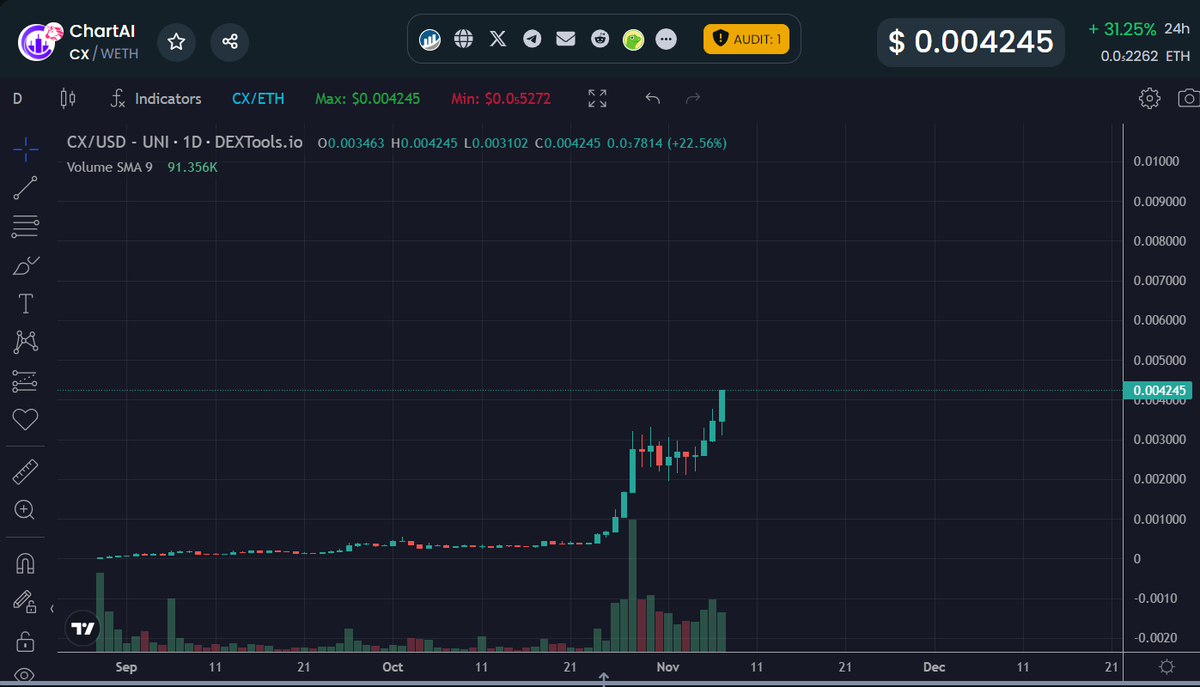Pick the brush drawing tool

click(25, 265)
